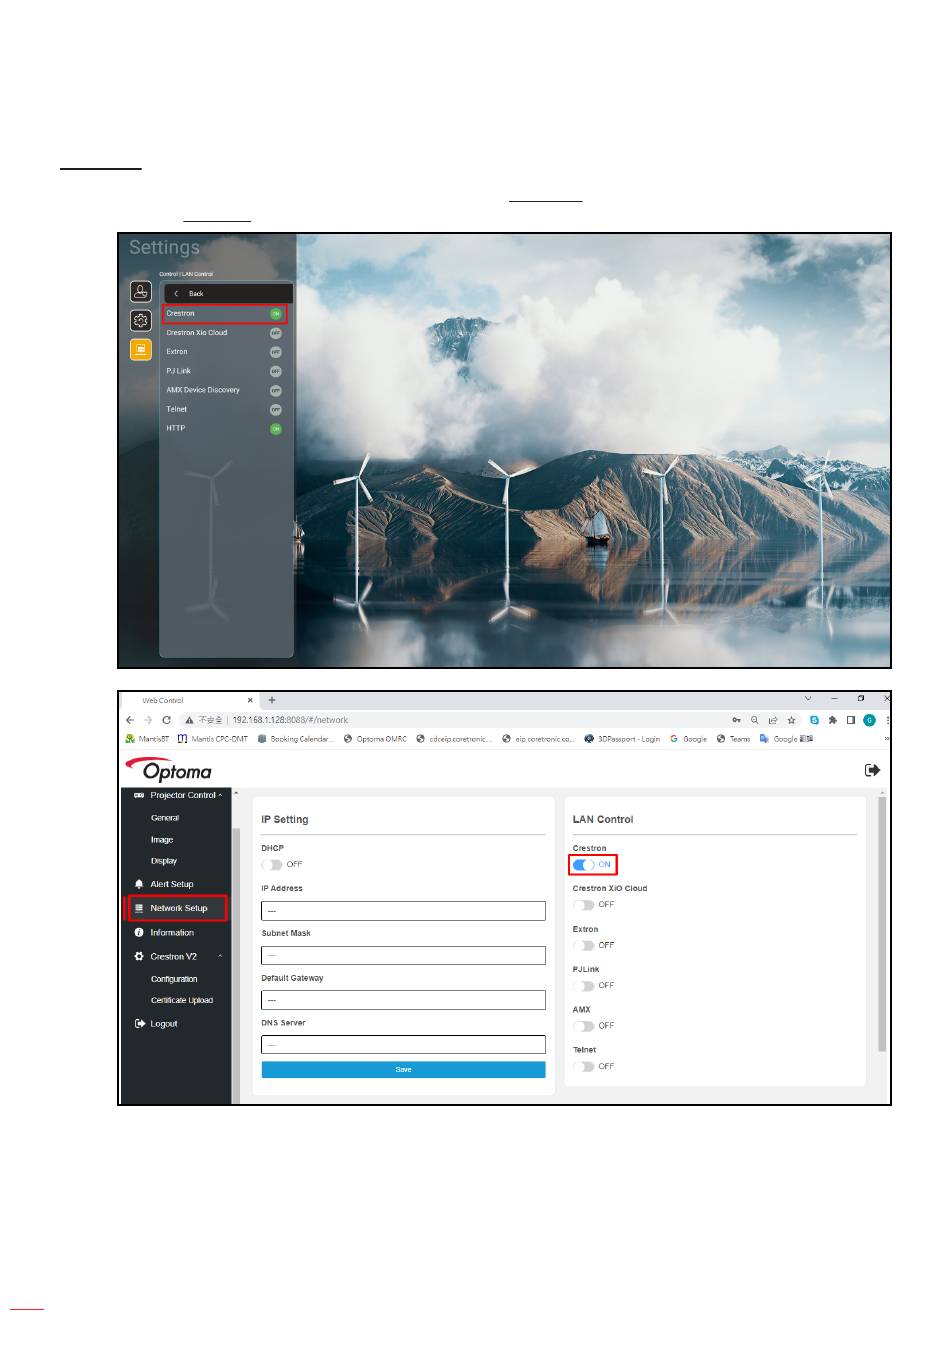Open a new browser tab with plus
The height and width of the screenshot is (1353, 950).
272,700
